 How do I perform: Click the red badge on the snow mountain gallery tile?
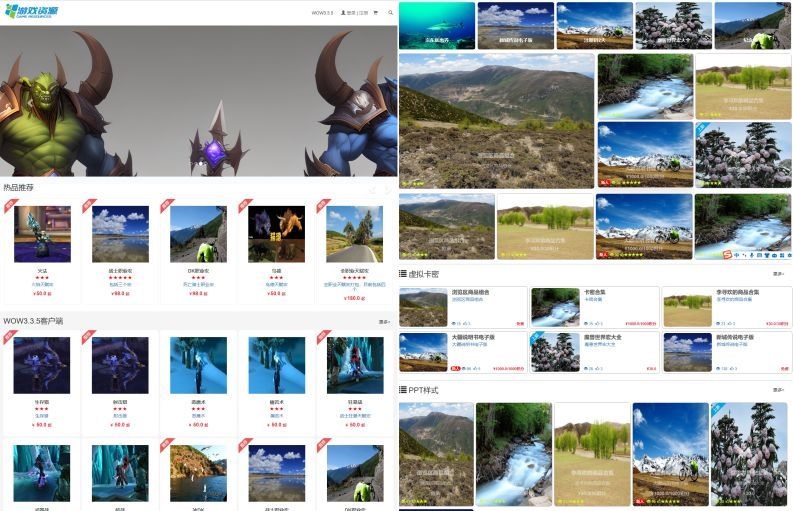[604, 183]
